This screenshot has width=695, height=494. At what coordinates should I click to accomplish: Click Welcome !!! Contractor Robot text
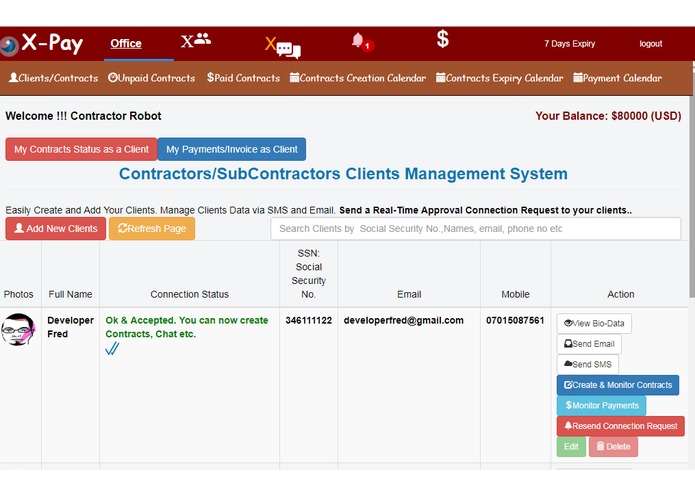click(x=83, y=116)
